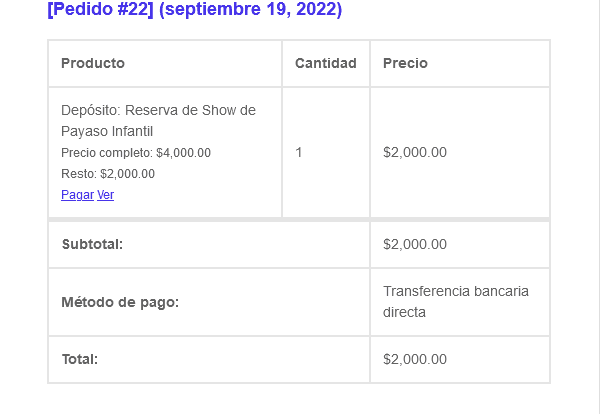Screen dimensions: 600x414
Task: Click the Subtotal label cell
Action: click(92, 244)
